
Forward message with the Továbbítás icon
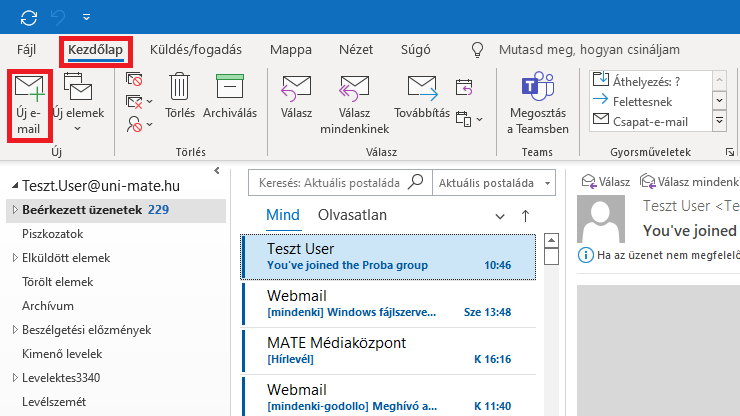tap(422, 88)
